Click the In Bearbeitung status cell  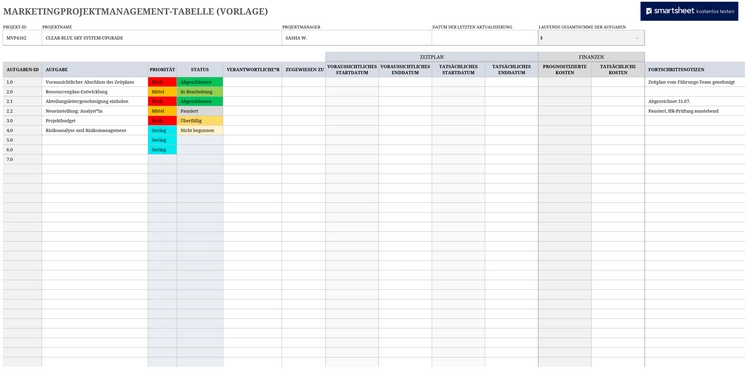click(x=200, y=91)
